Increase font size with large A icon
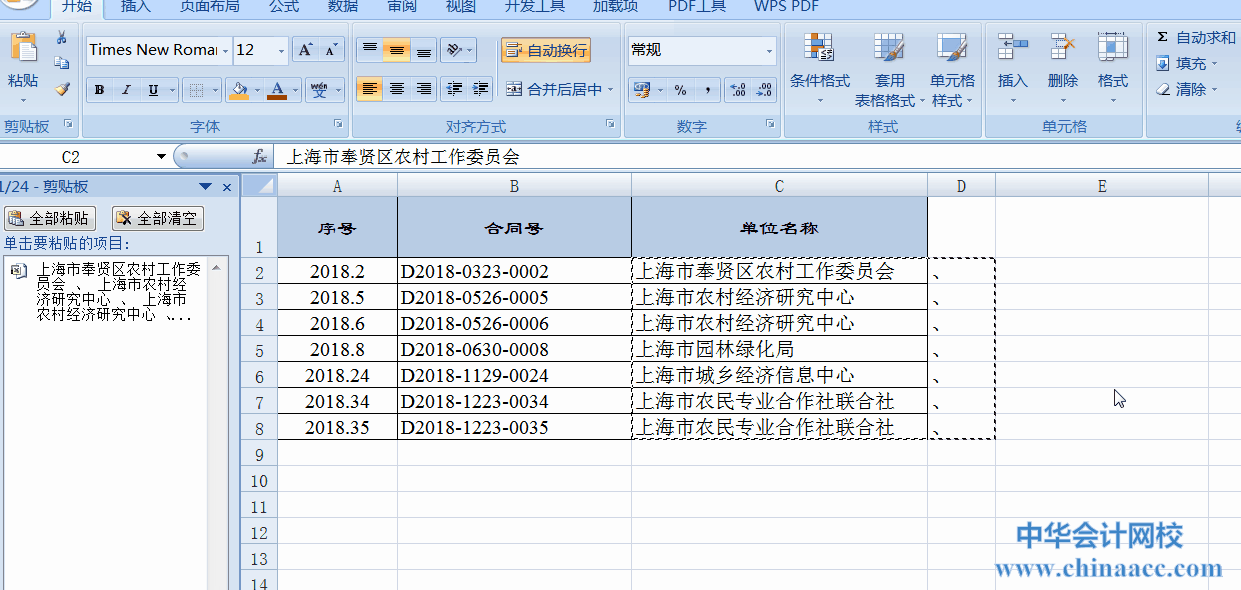The width and height of the screenshot is (1241, 590). pyautogui.click(x=306, y=50)
